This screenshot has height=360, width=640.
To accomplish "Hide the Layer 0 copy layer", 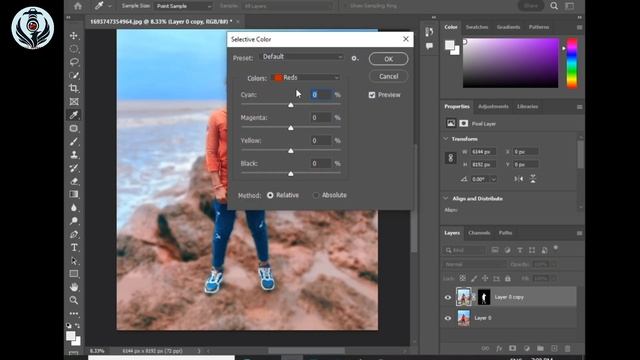I will (448, 297).
